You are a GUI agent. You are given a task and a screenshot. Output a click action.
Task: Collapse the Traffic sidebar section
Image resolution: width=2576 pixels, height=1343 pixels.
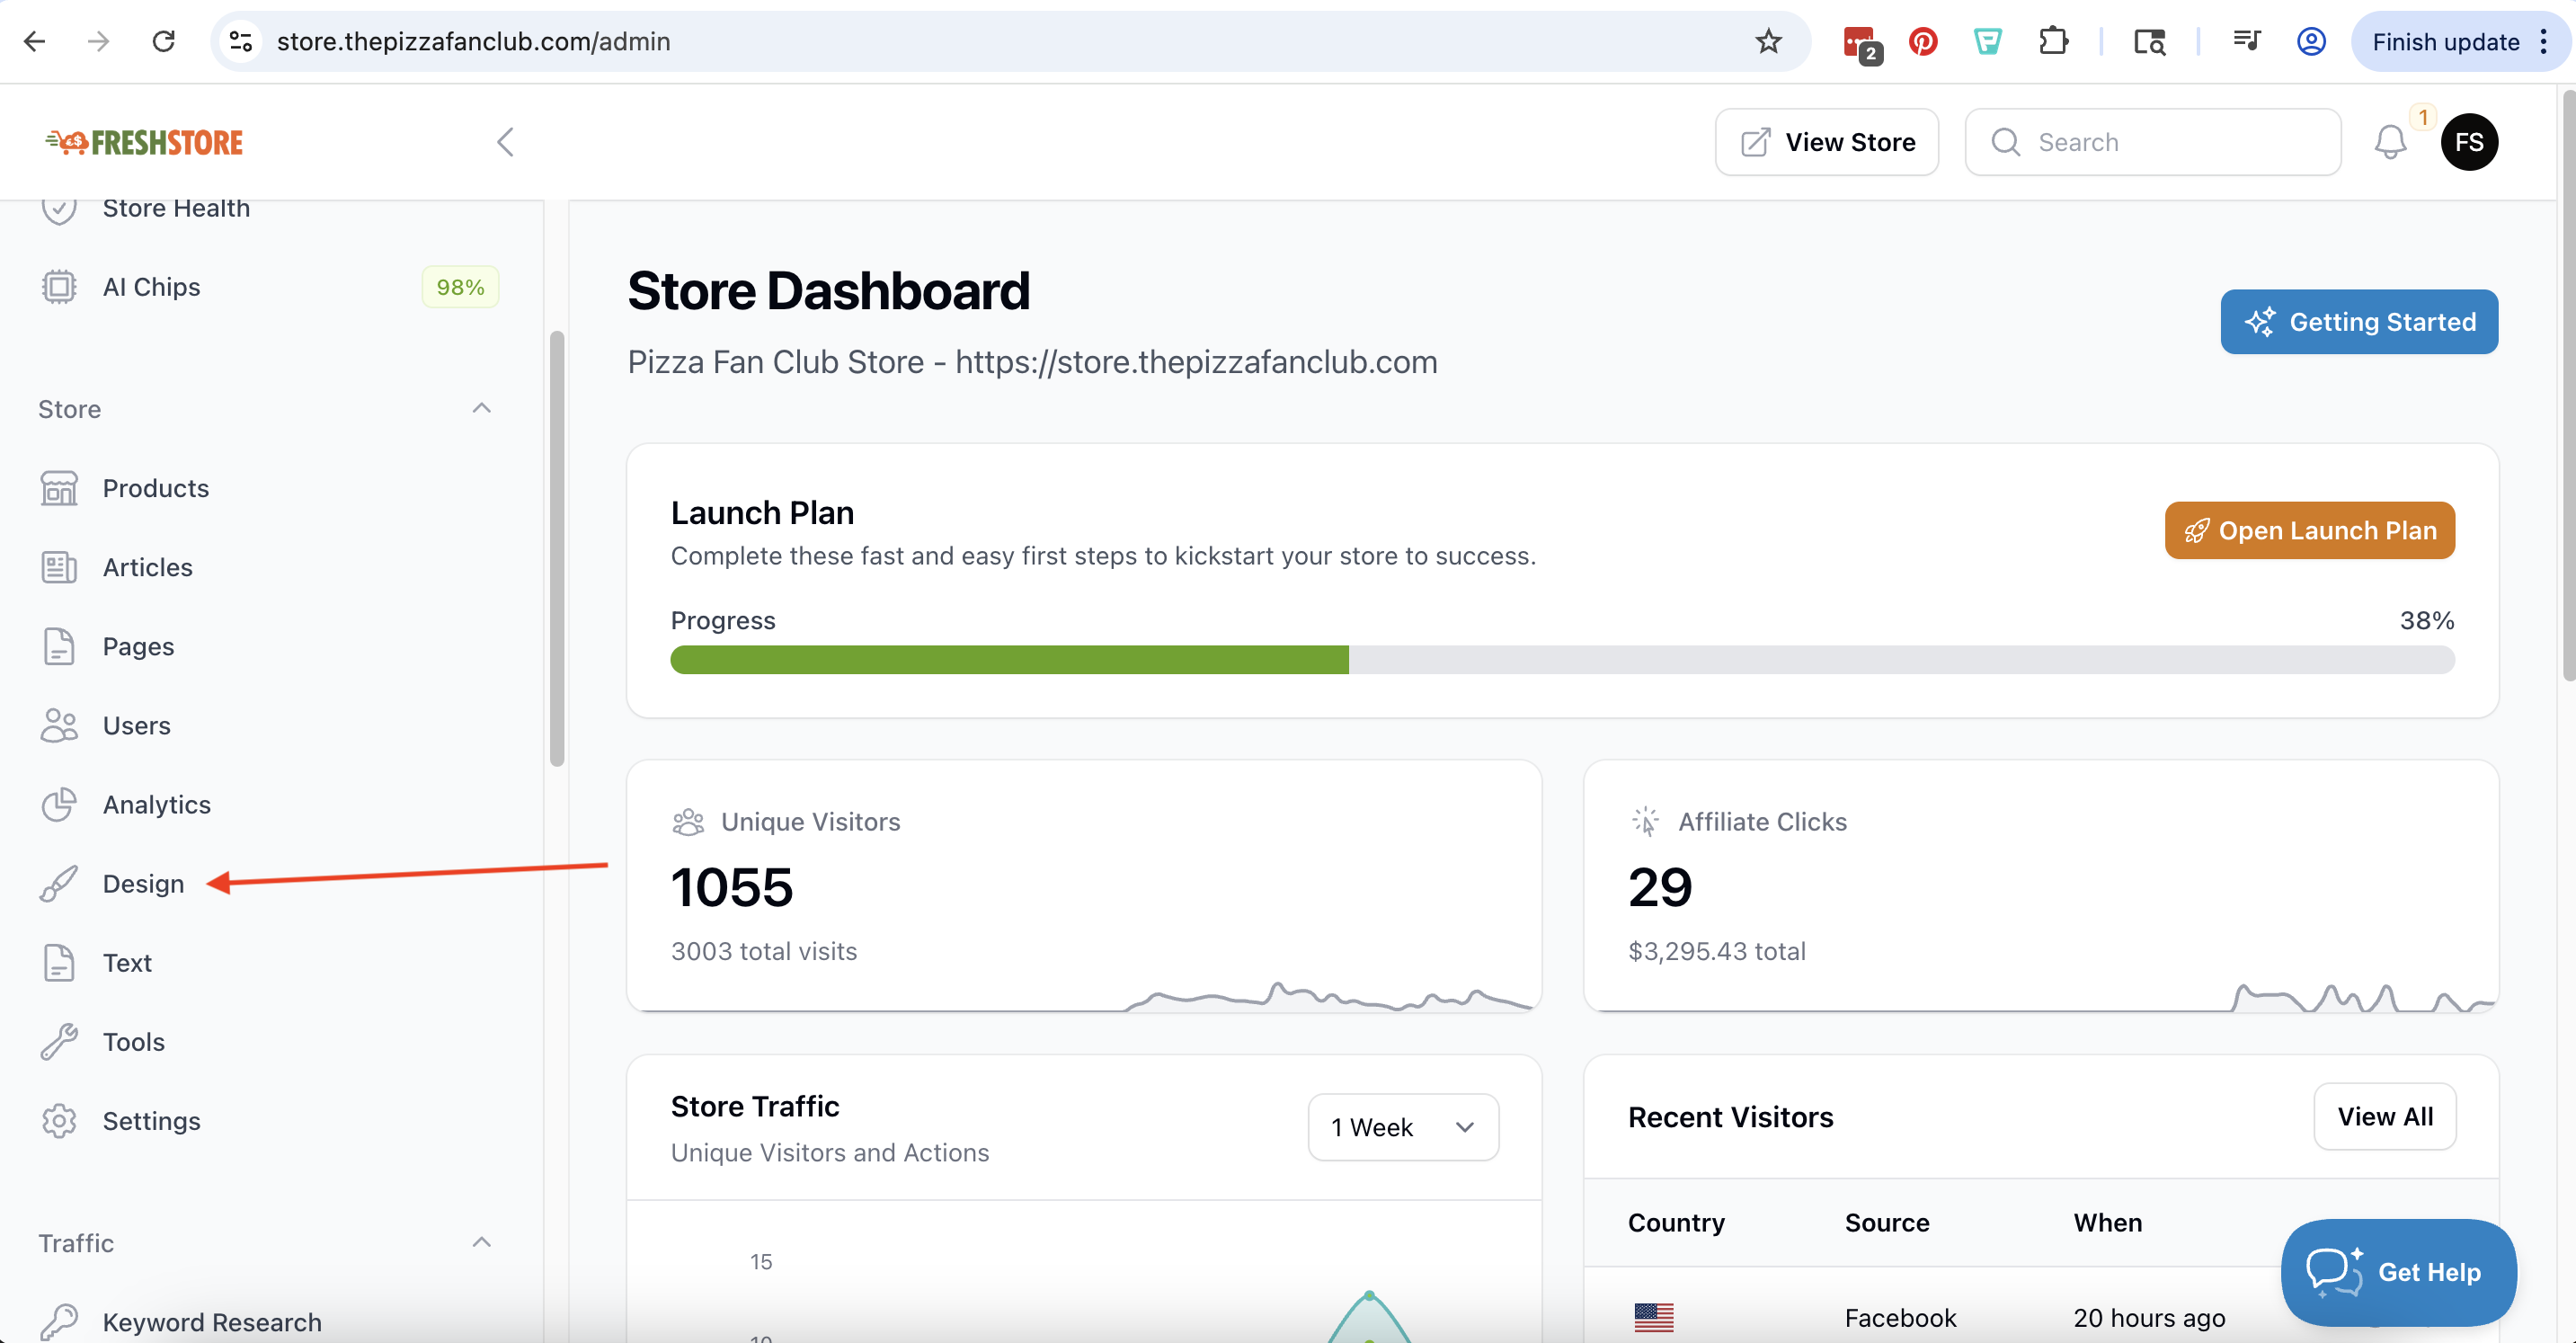coord(481,1242)
